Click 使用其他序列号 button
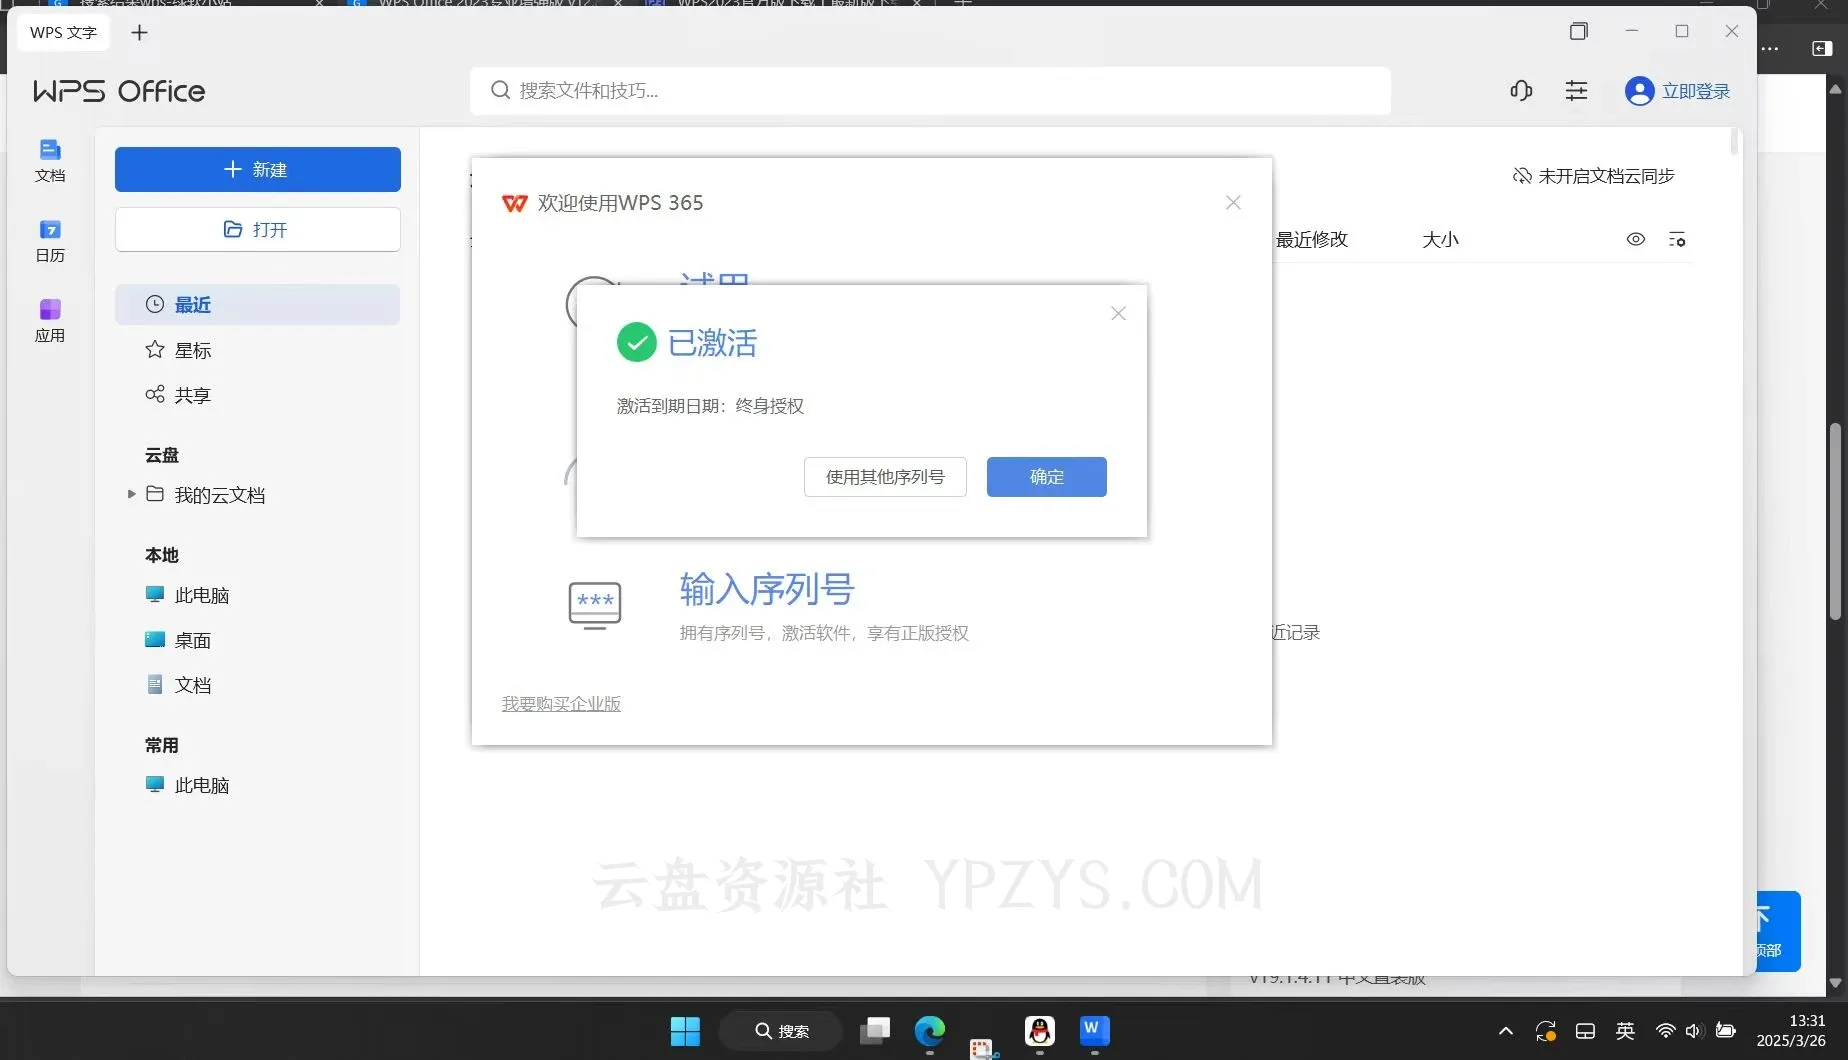The image size is (1848, 1060). pyautogui.click(x=885, y=477)
